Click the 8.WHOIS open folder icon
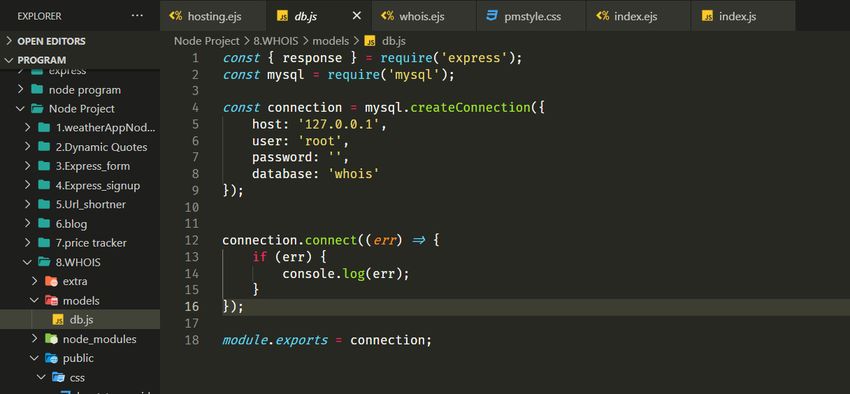 pyautogui.click(x=44, y=262)
